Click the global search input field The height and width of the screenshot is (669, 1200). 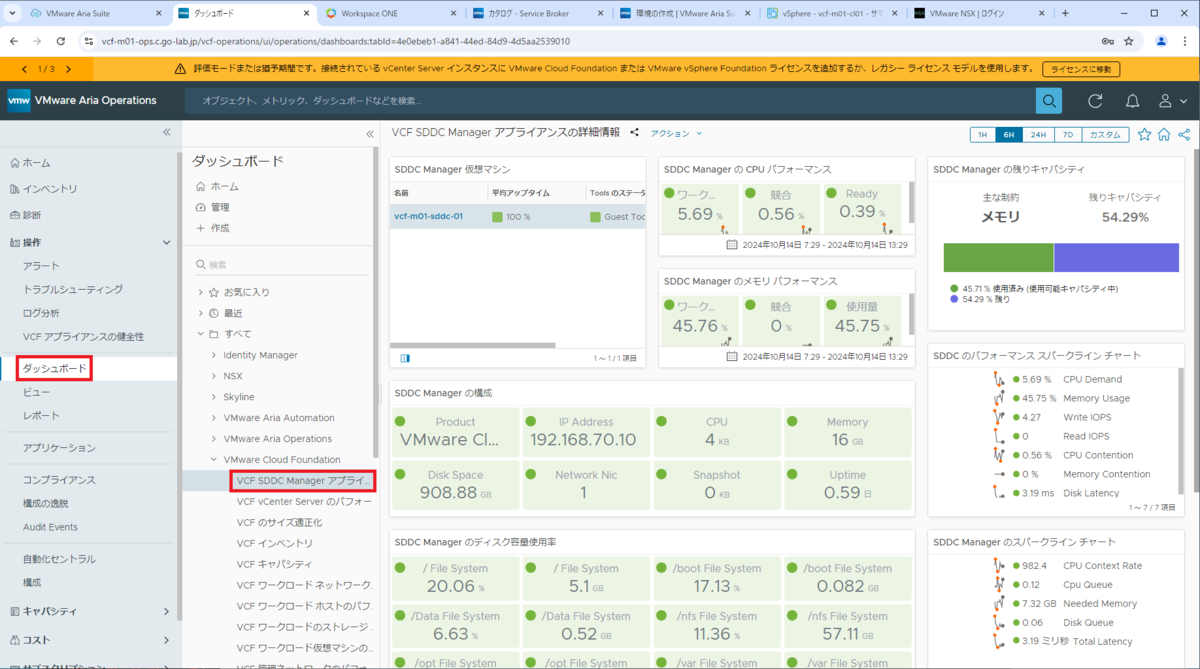610,101
